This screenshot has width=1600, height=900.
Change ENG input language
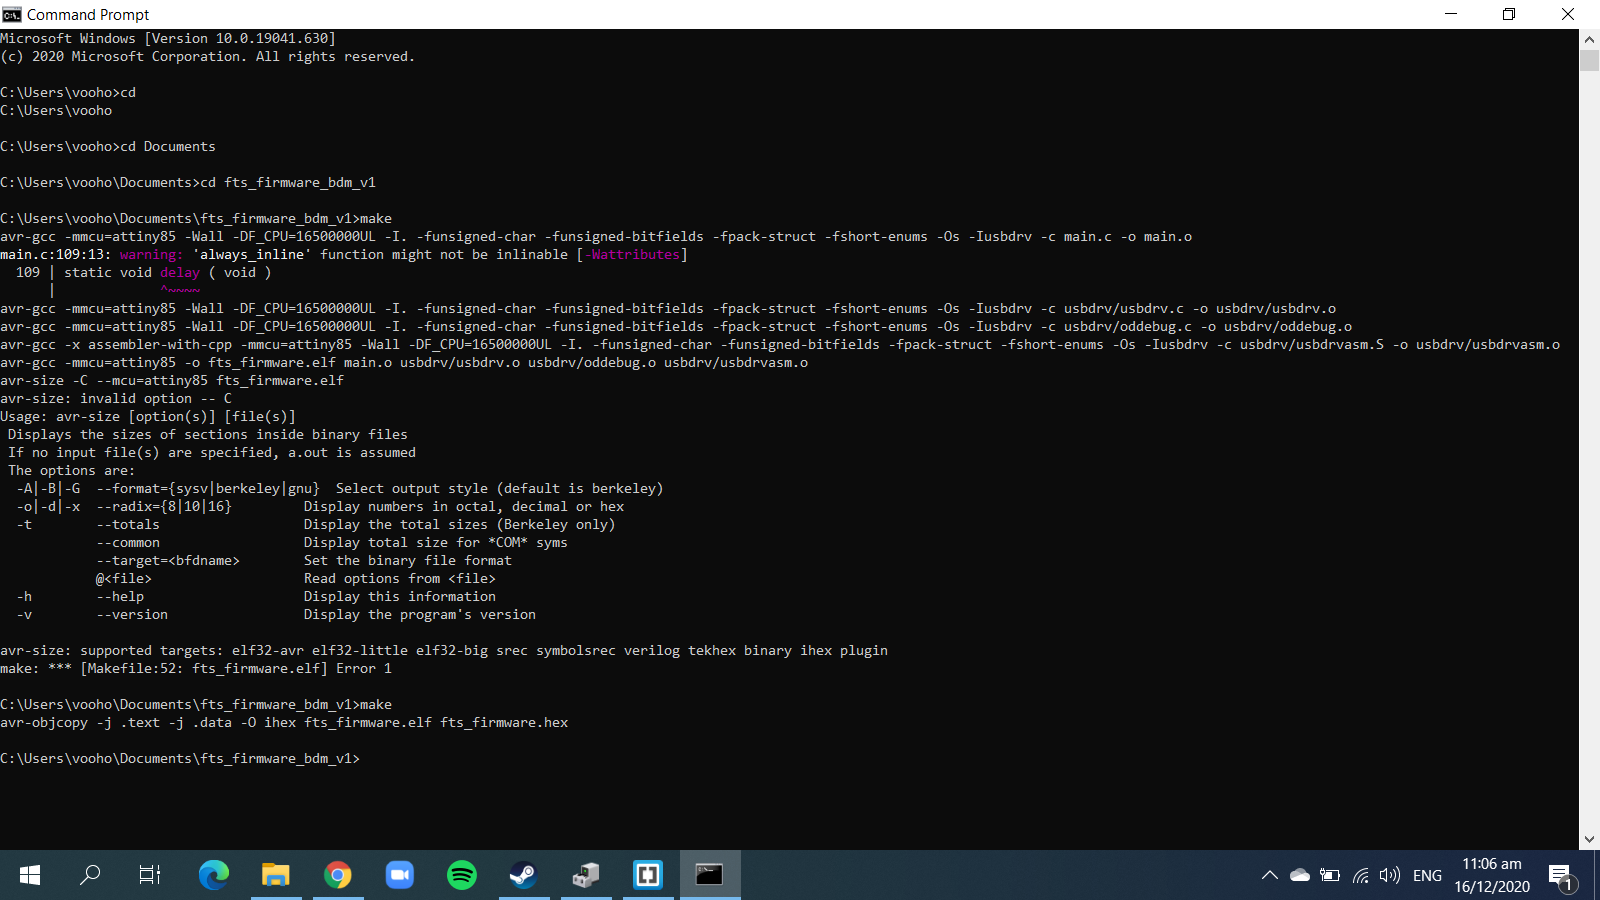pos(1427,875)
